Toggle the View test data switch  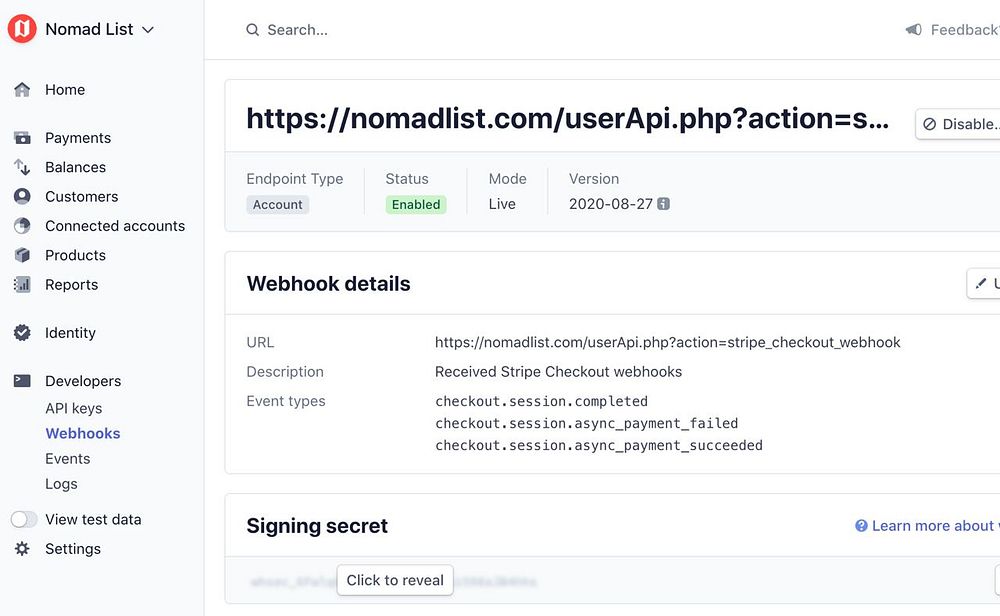pos(24,520)
